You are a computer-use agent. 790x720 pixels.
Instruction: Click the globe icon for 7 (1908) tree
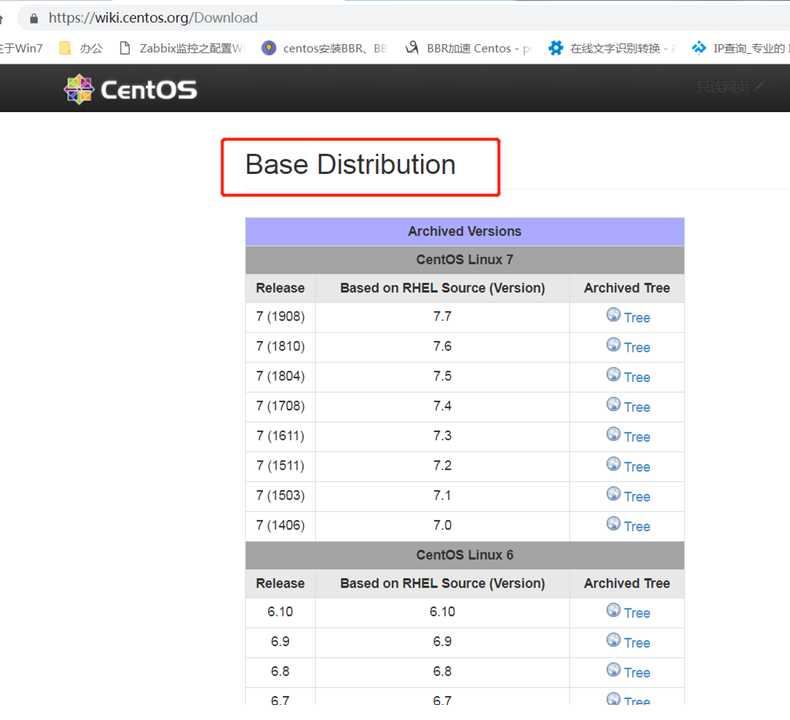(613, 315)
